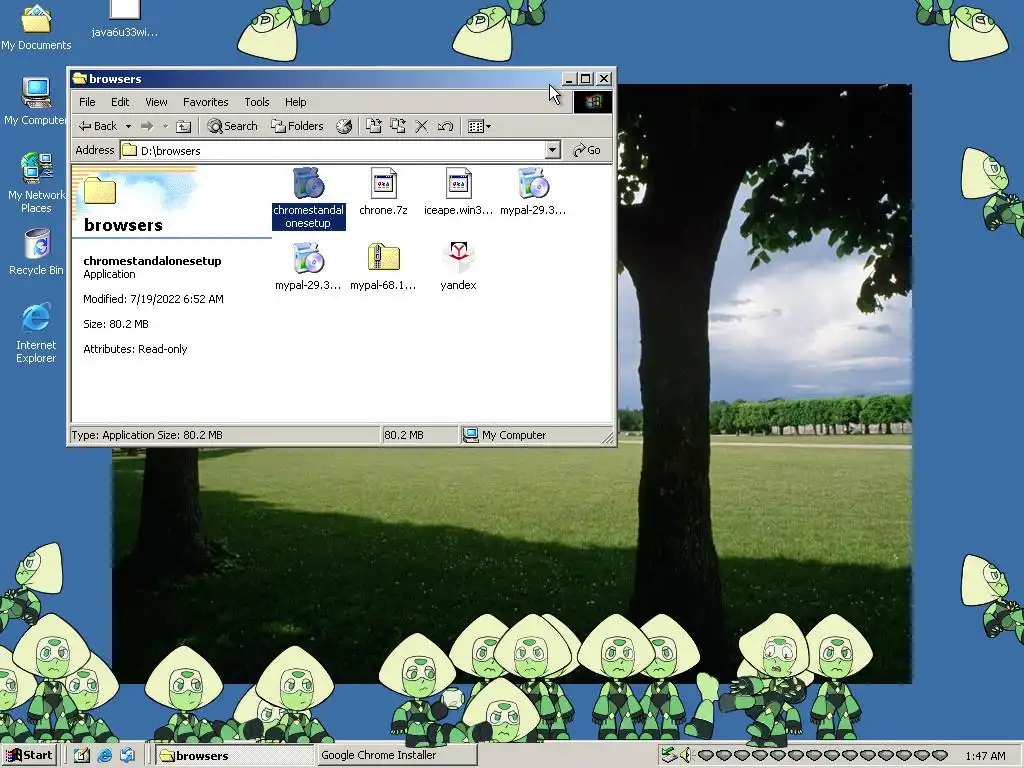Select the chromestandalonesetup application file

pyautogui.click(x=308, y=198)
